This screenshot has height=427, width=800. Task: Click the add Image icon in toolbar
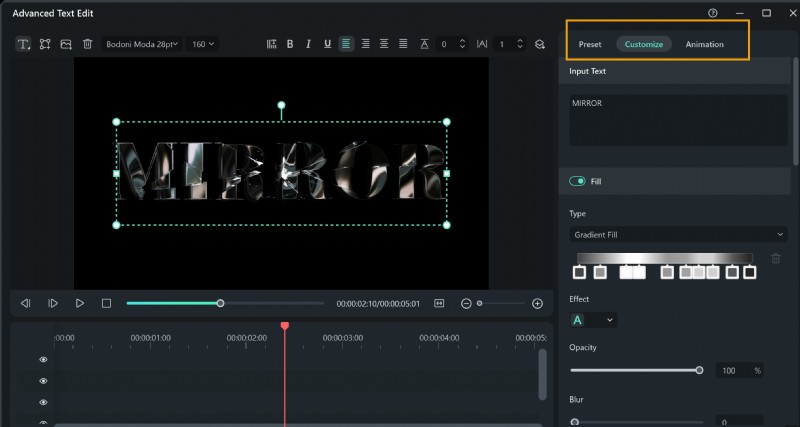click(66, 44)
